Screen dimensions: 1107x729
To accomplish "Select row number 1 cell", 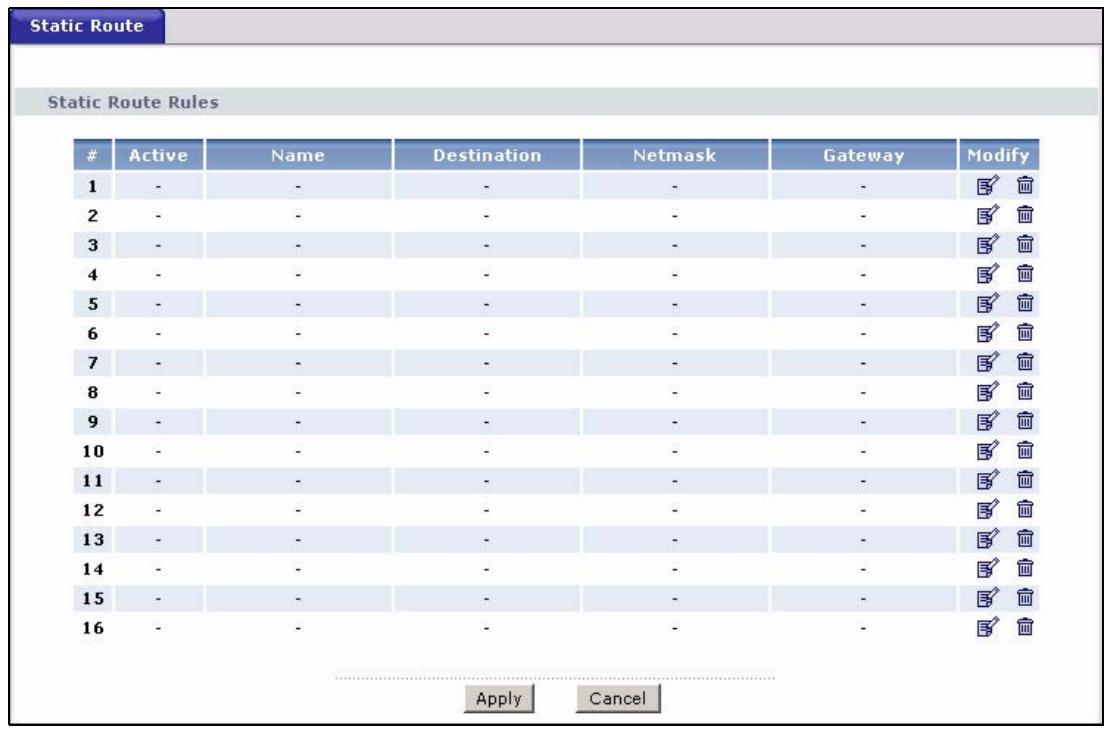I will pos(92,186).
